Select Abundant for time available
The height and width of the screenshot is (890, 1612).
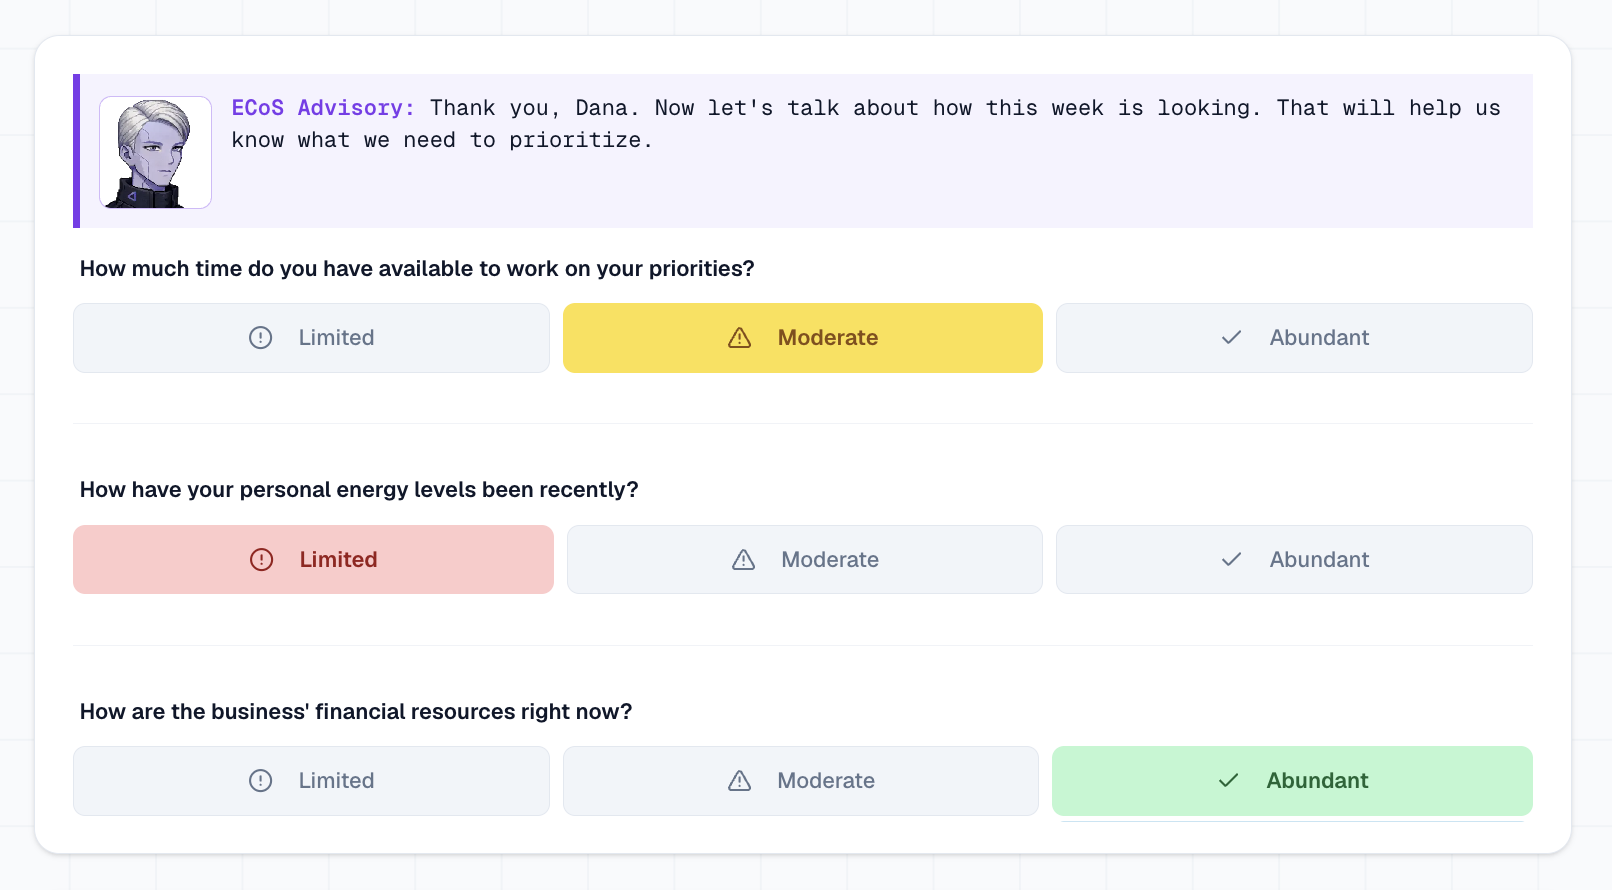click(x=1294, y=338)
